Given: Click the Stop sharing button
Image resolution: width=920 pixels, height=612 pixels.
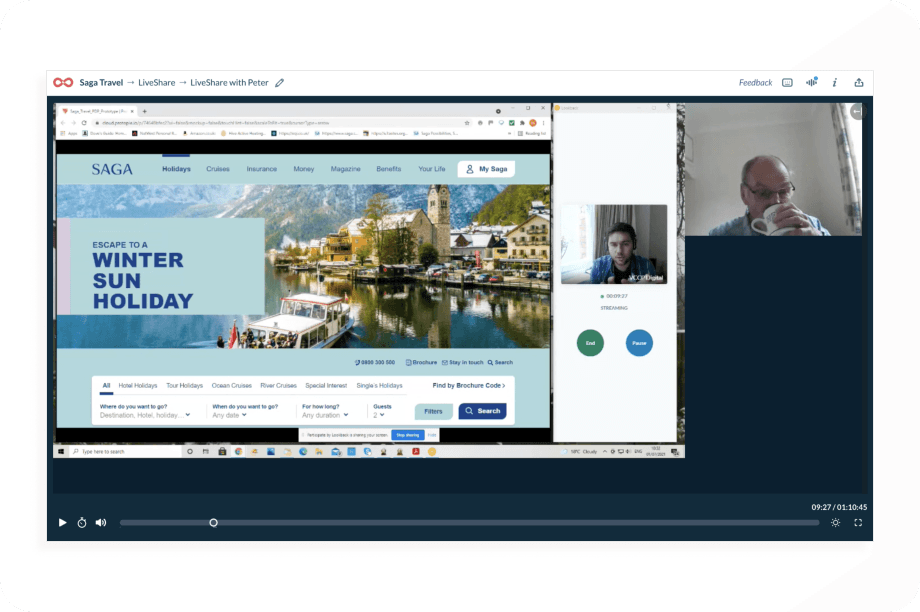Looking at the screenshot, I should point(408,435).
